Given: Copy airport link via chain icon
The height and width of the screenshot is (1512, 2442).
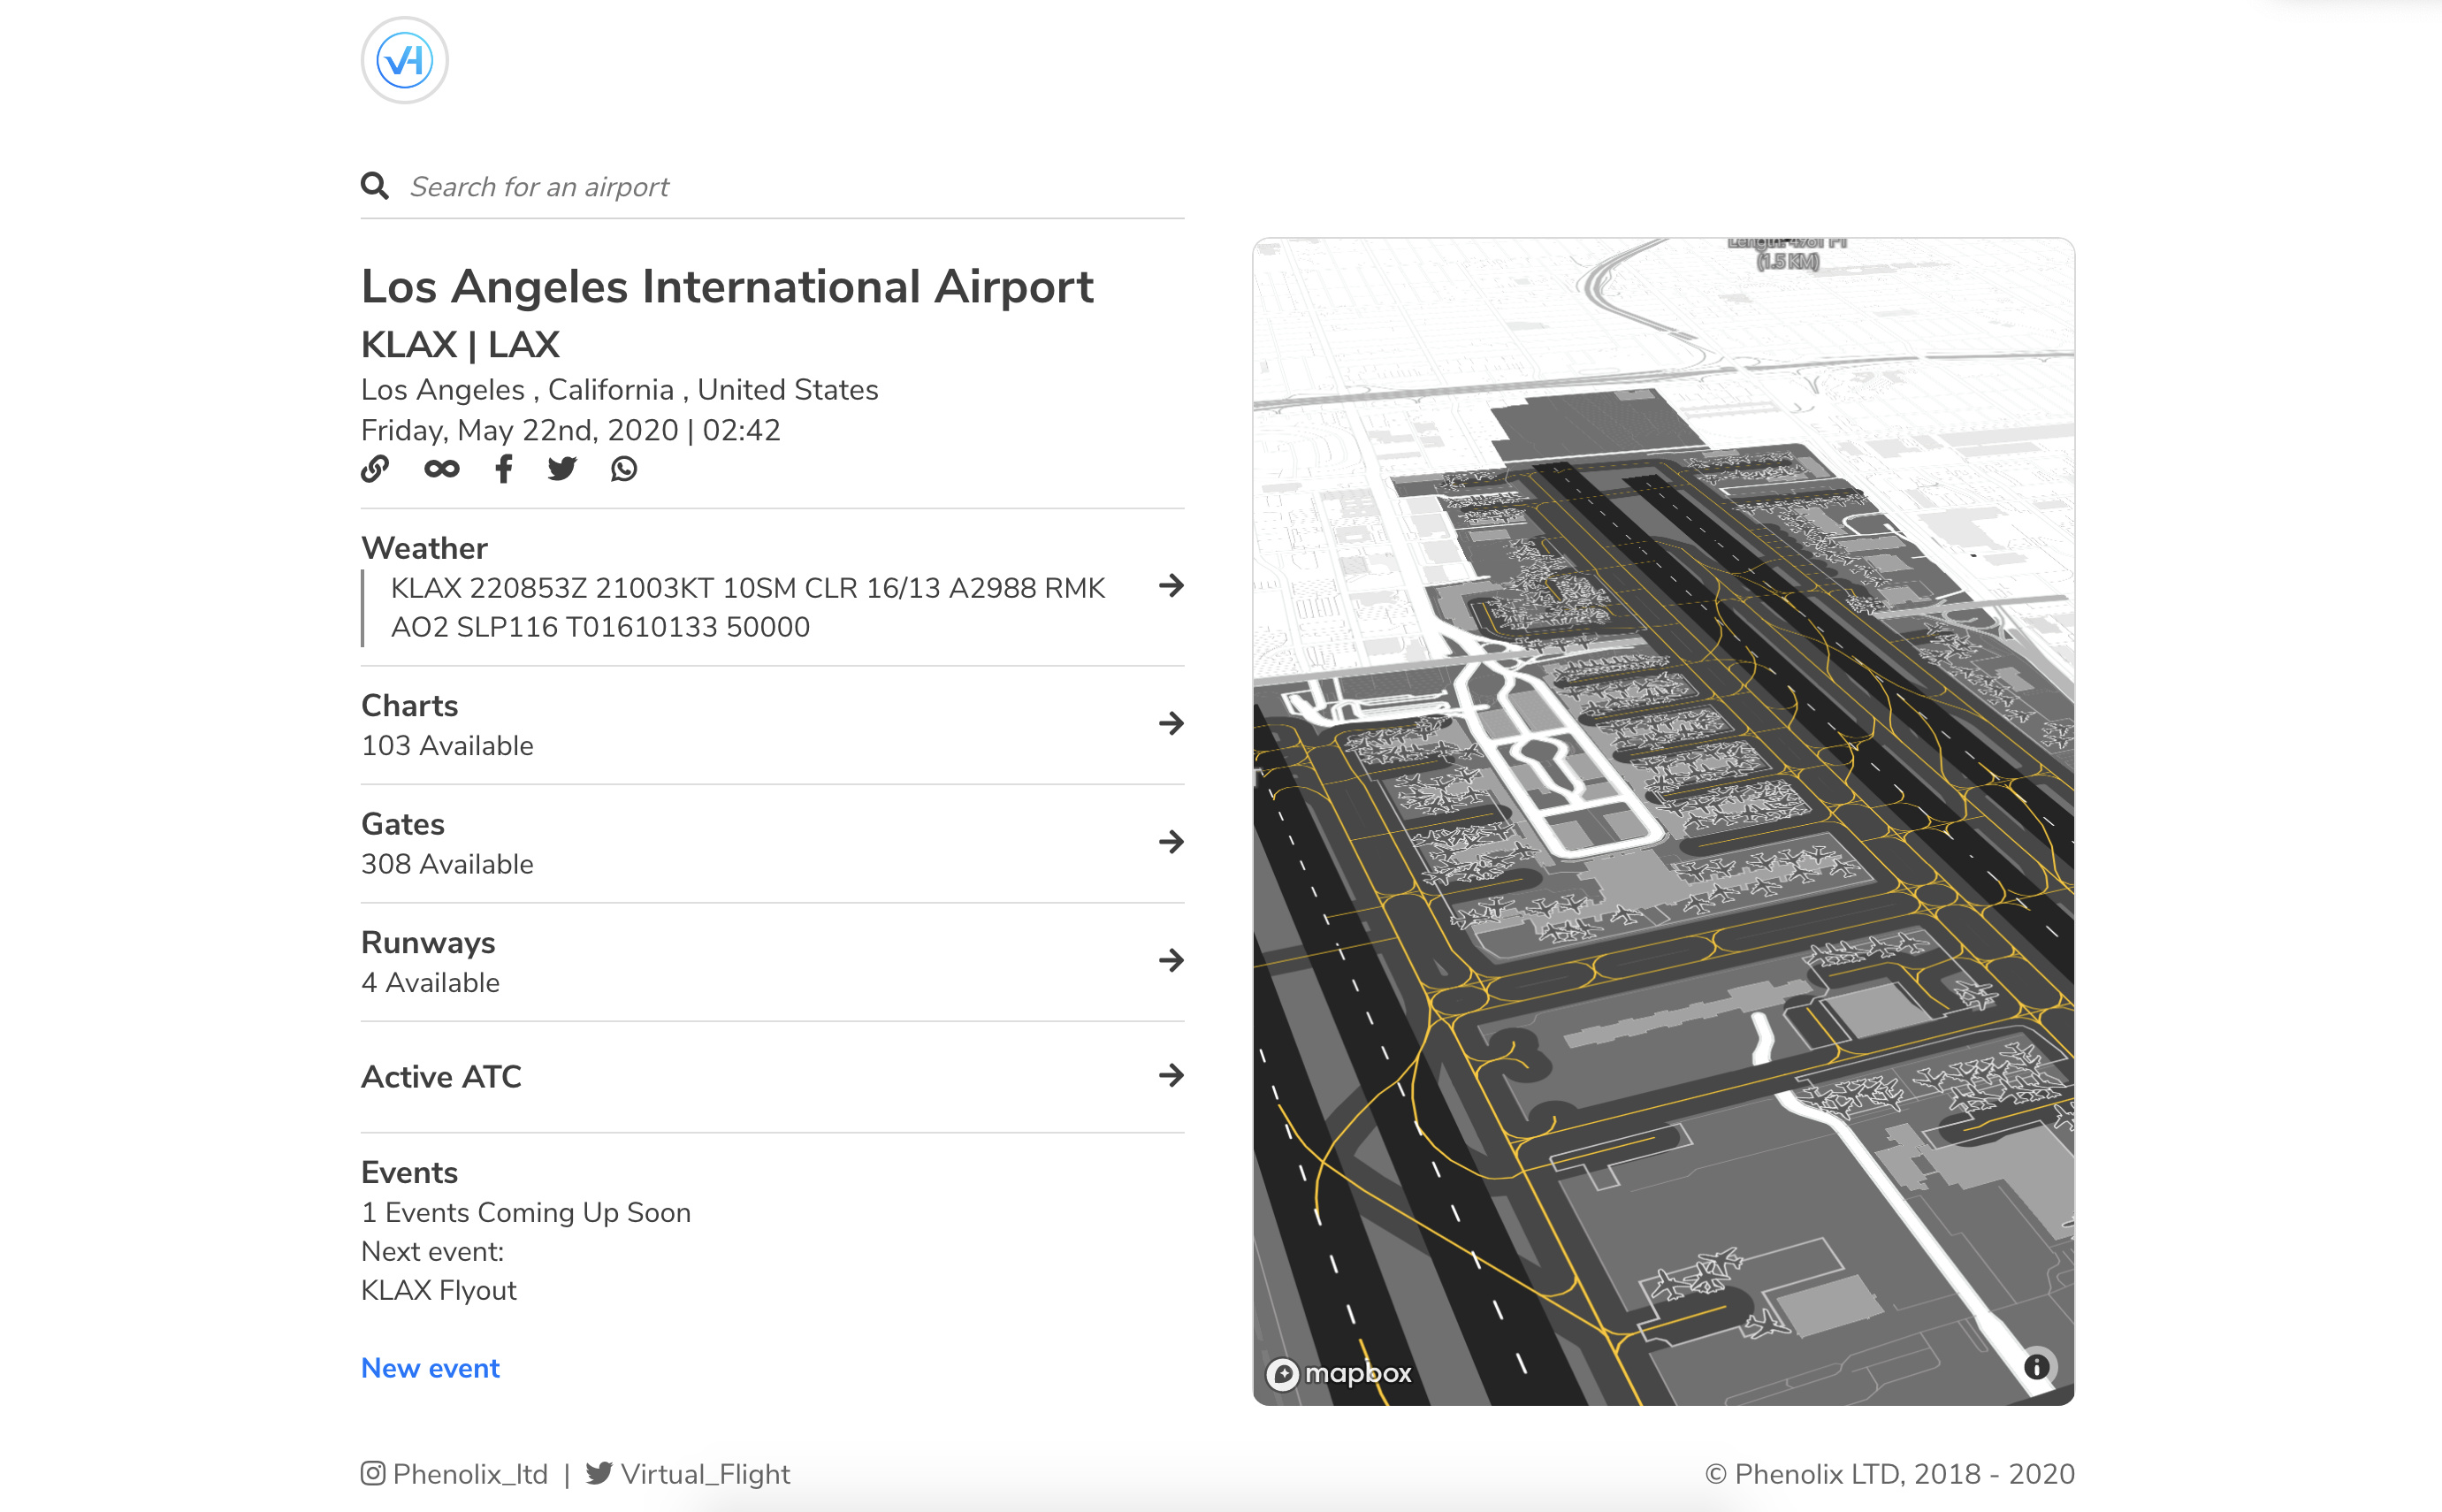Looking at the screenshot, I should click(375, 468).
